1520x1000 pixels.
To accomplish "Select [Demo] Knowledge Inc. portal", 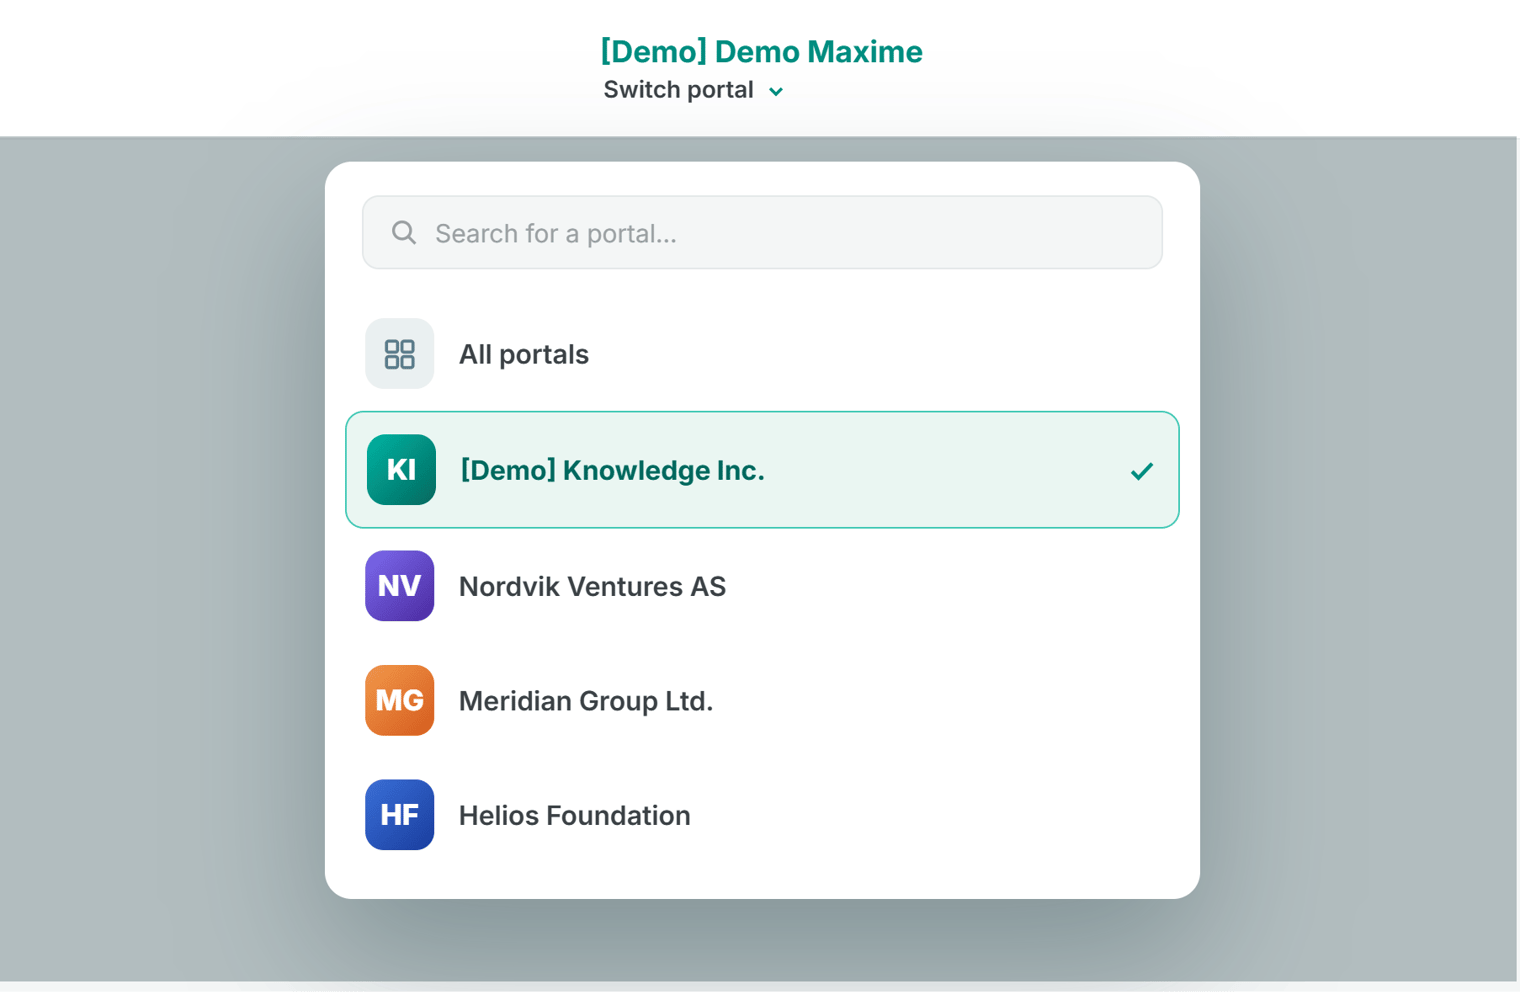I will coord(762,470).
